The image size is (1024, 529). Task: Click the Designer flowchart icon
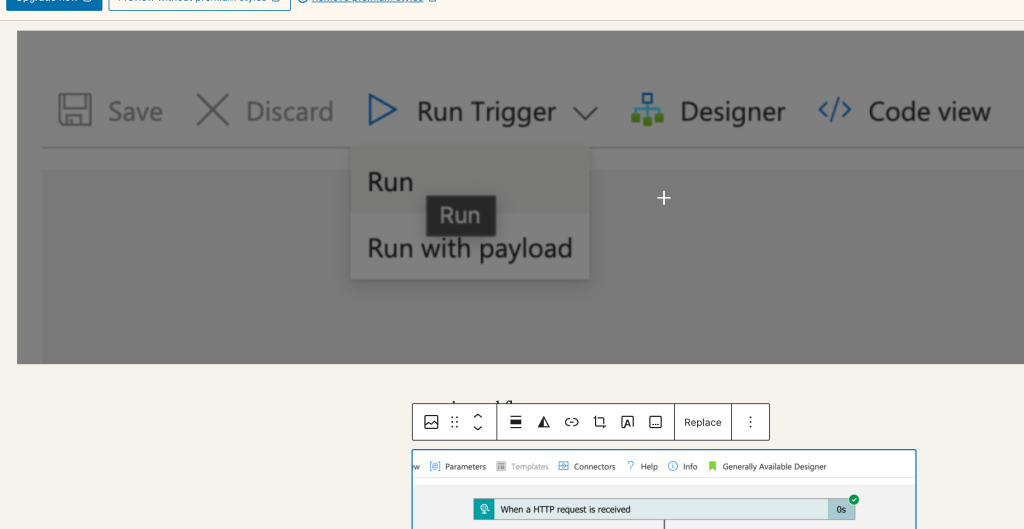[x=647, y=109]
